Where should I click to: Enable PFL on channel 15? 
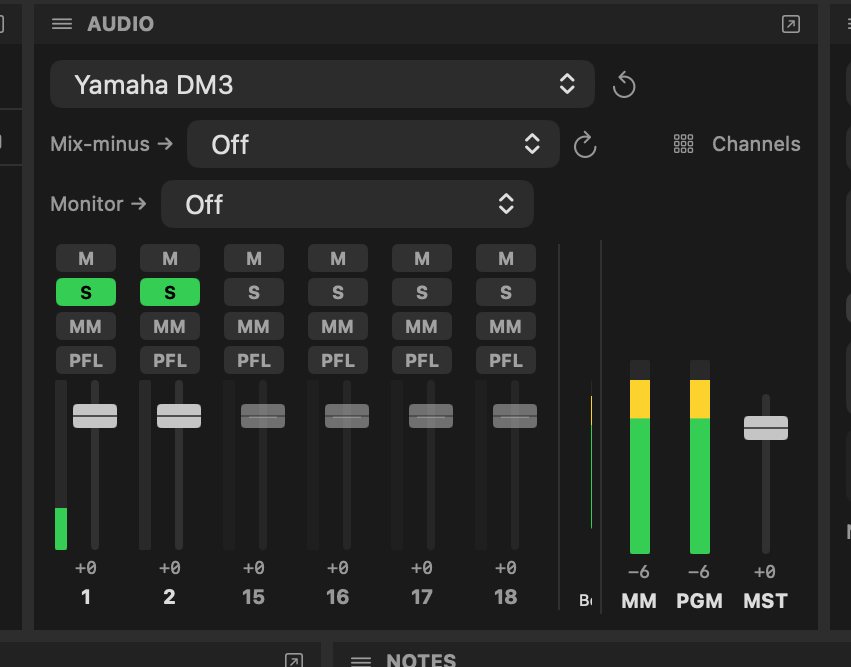tap(254, 360)
